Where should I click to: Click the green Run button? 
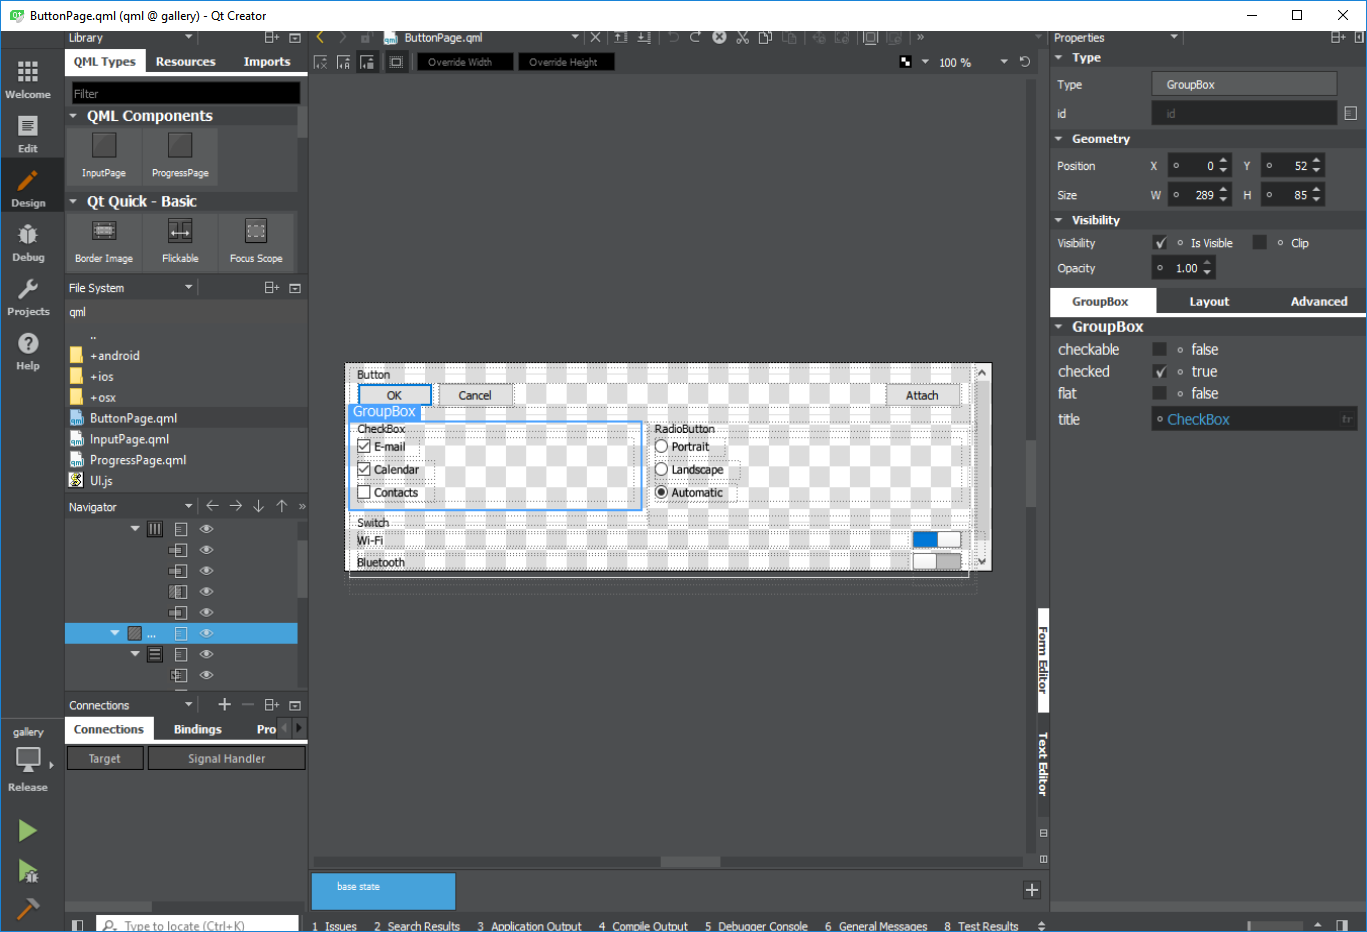coord(28,830)
